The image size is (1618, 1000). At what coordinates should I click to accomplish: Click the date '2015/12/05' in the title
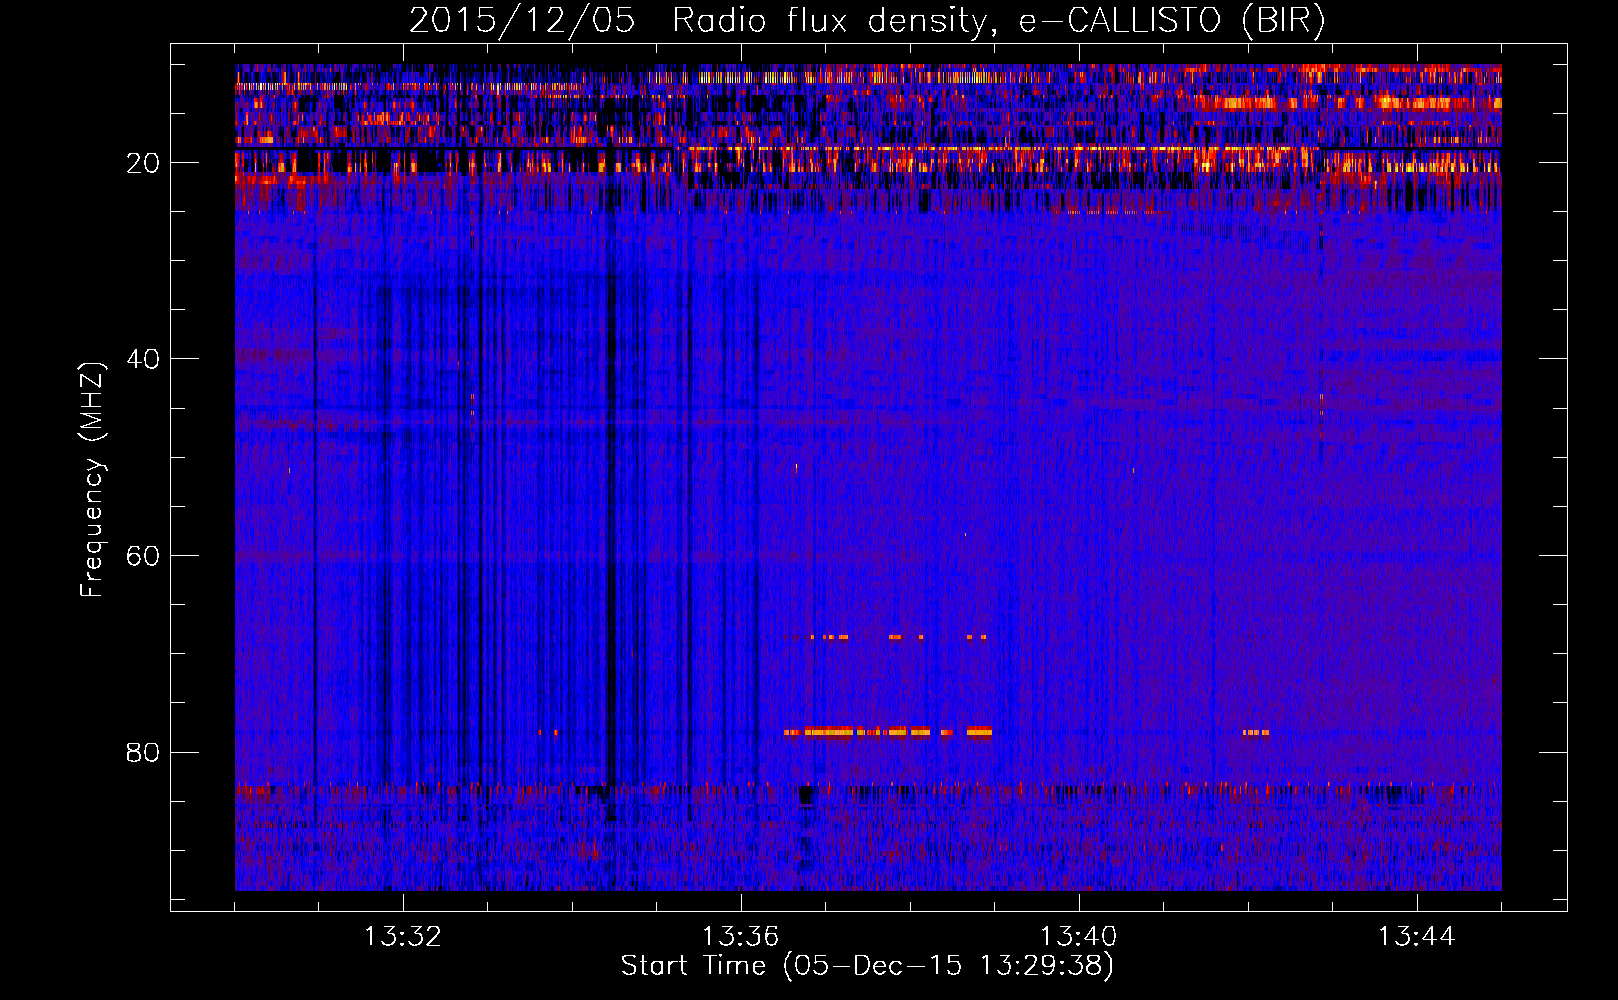pos(522,21)
